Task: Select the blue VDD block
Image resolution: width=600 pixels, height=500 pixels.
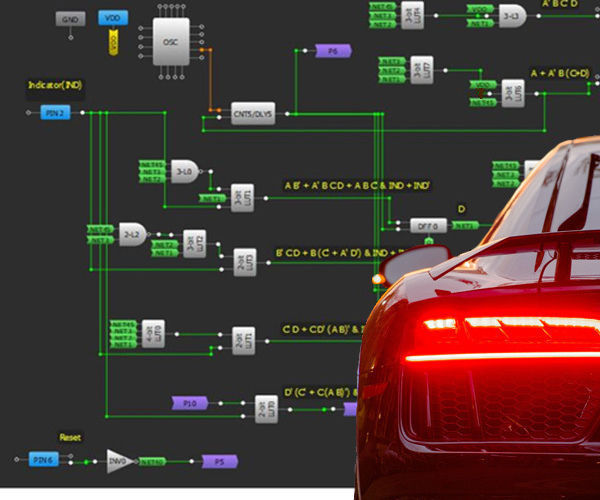Action: point(113,18)
